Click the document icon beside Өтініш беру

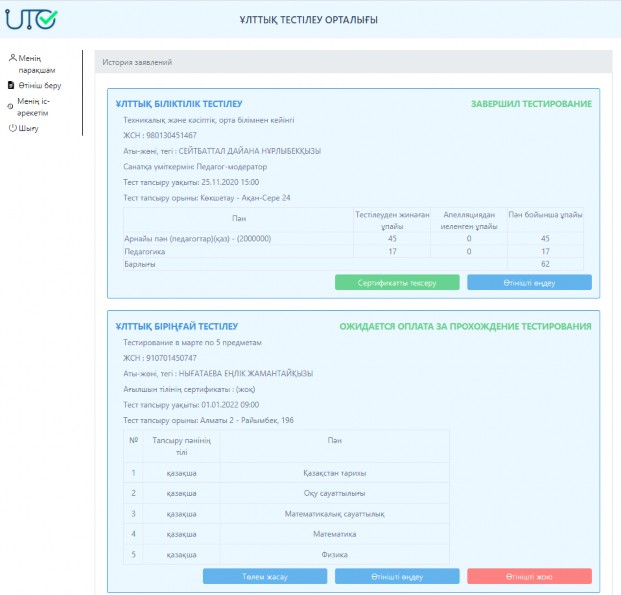pyautogui.click(x=12, y=86)
